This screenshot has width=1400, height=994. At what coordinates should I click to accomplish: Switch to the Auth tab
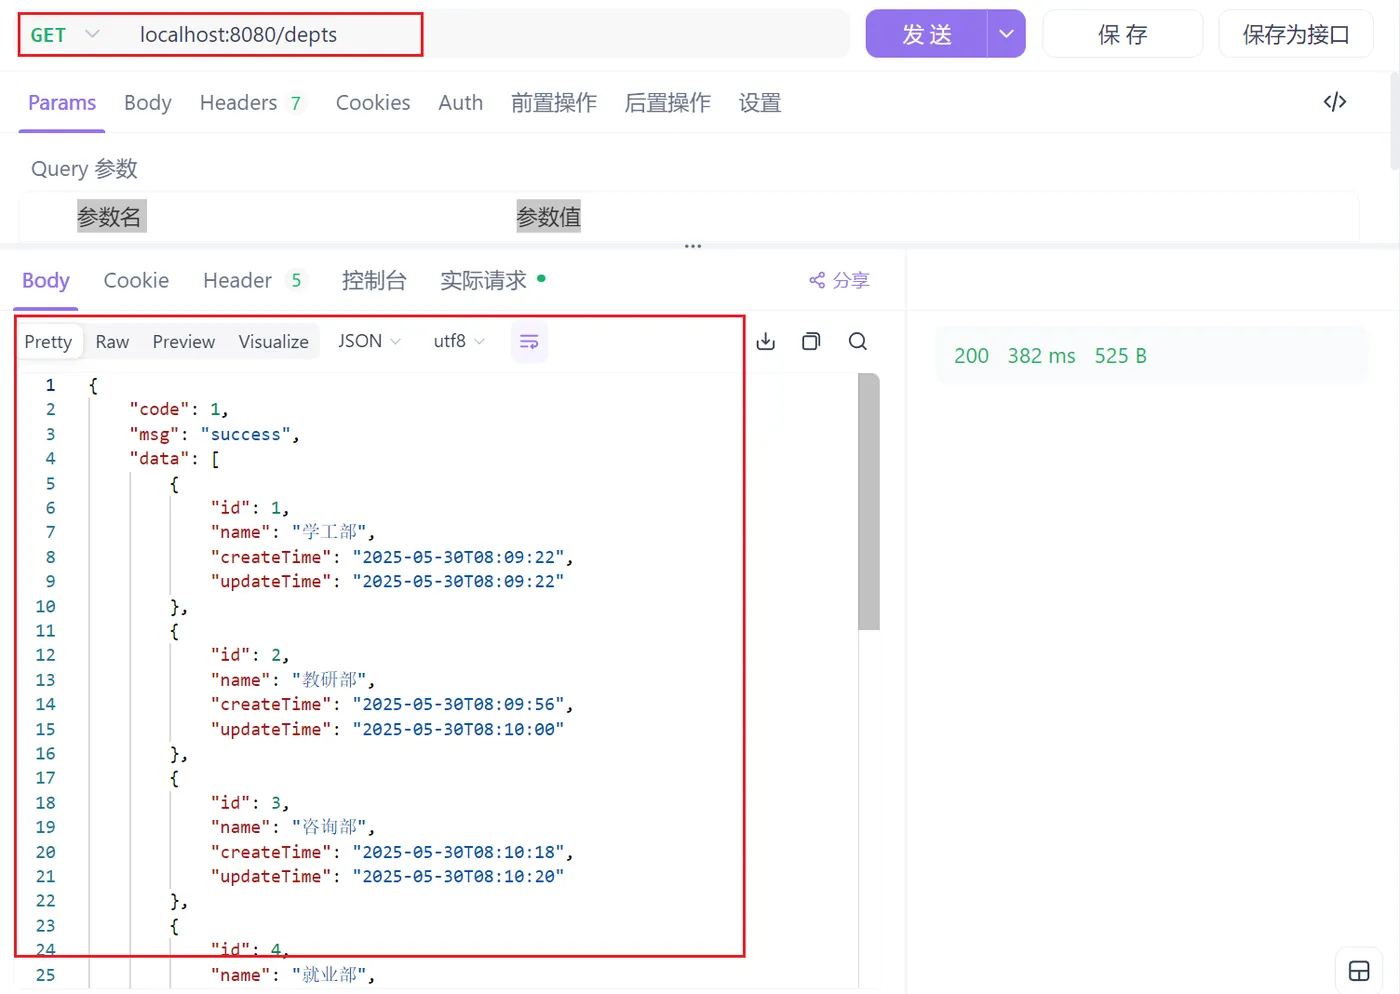(x=460, y=103)
